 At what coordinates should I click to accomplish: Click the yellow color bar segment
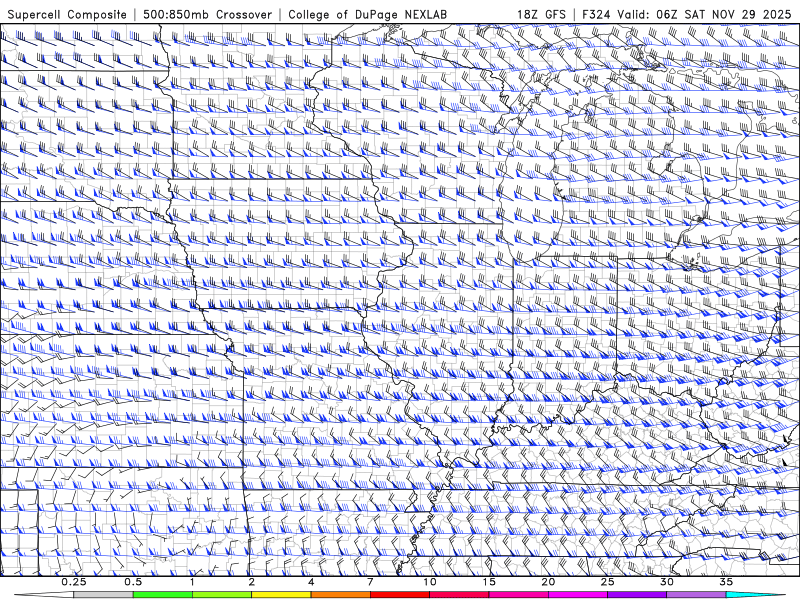point(281,595)
